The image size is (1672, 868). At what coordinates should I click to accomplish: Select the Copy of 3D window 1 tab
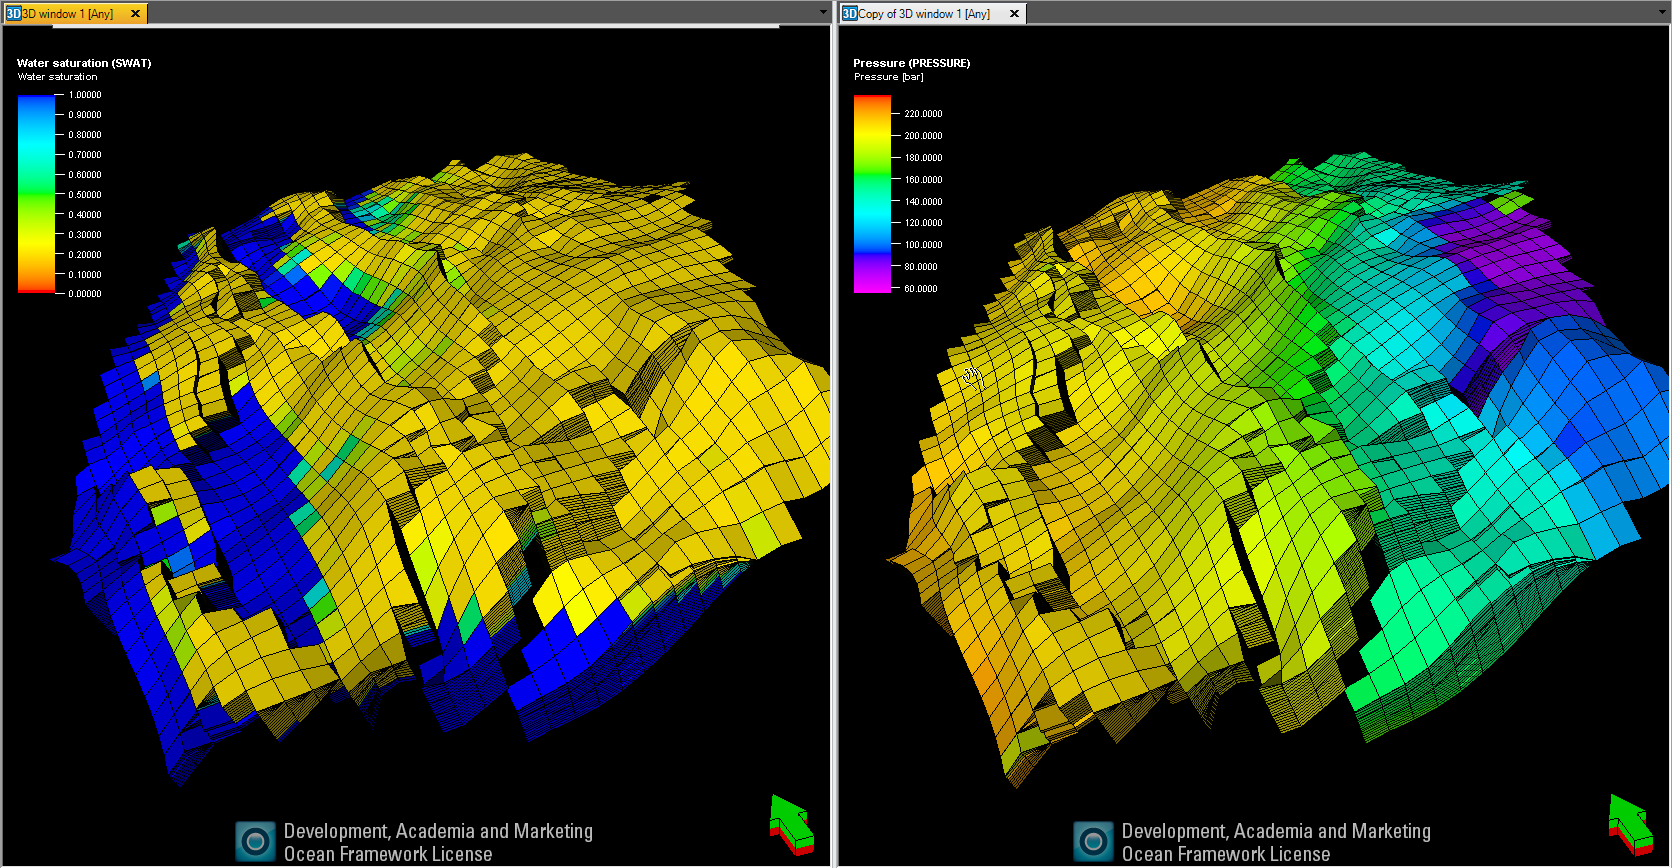pos(924,14)
